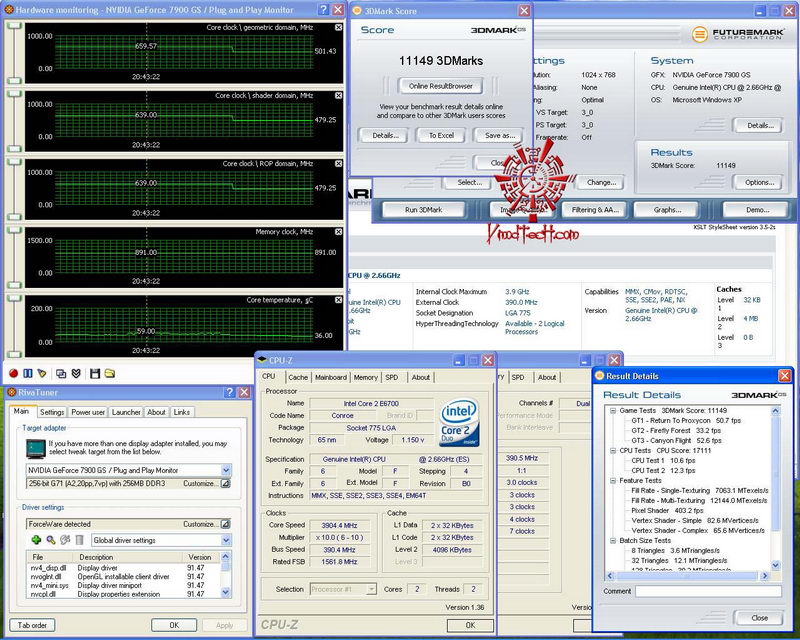This screenshot has width=800, height=640.
Task: Click To Excel in 3DMark Score window
Action: coord(441,136)
